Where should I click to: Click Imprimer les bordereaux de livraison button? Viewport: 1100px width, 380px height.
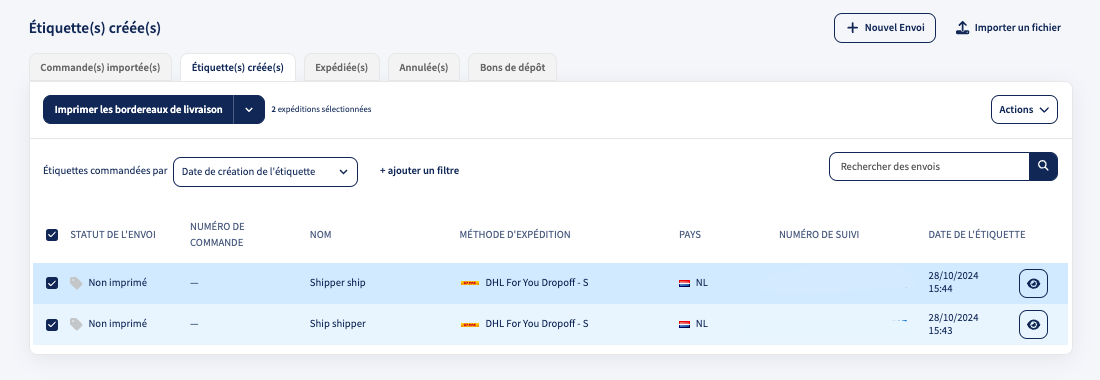pos(138,110)
